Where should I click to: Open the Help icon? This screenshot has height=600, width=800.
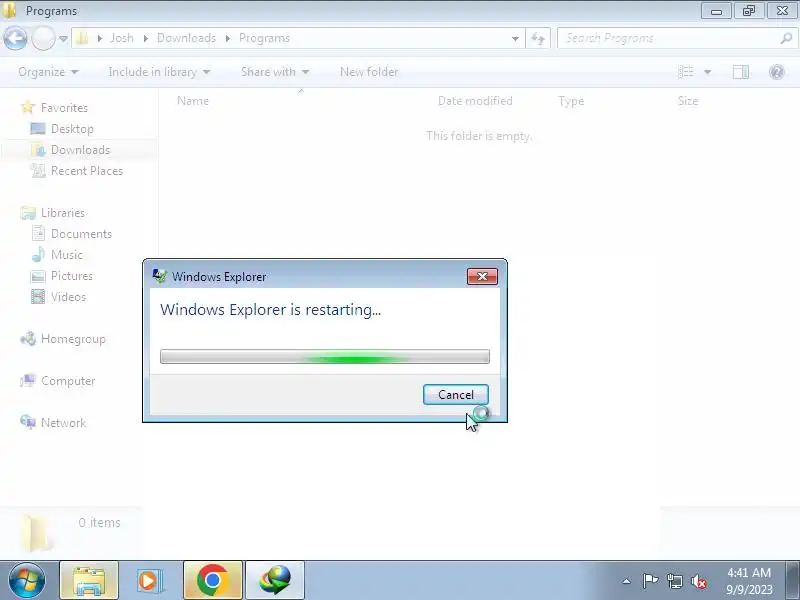777,72
